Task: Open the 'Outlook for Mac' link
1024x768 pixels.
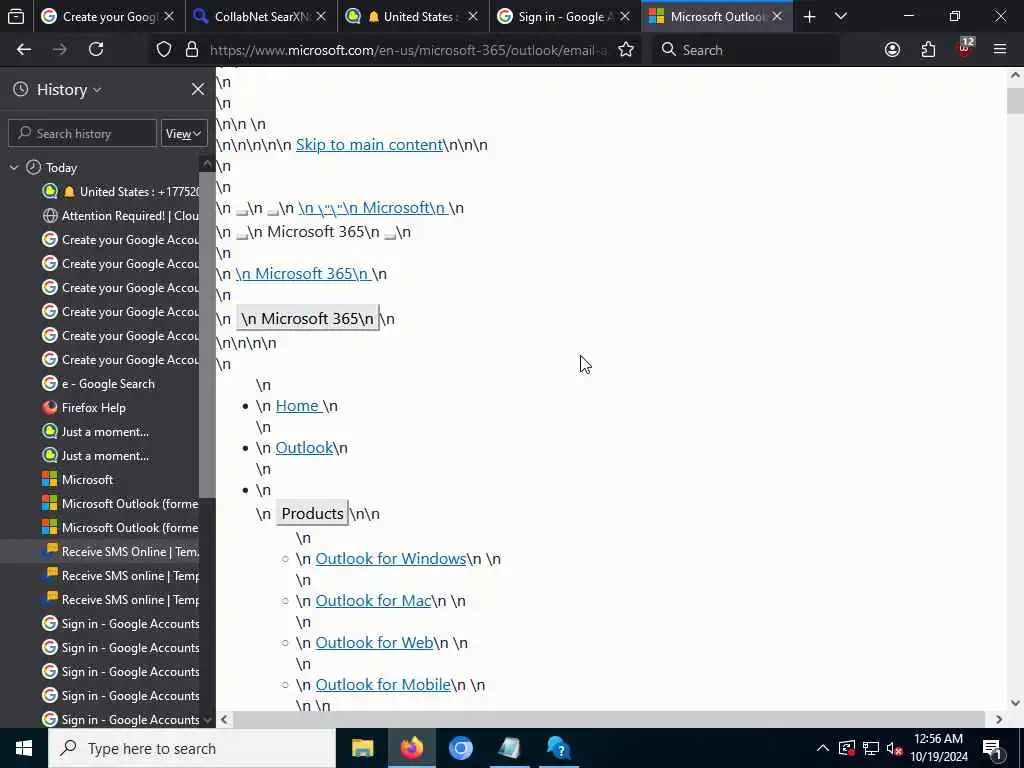Action: [374, 601]
